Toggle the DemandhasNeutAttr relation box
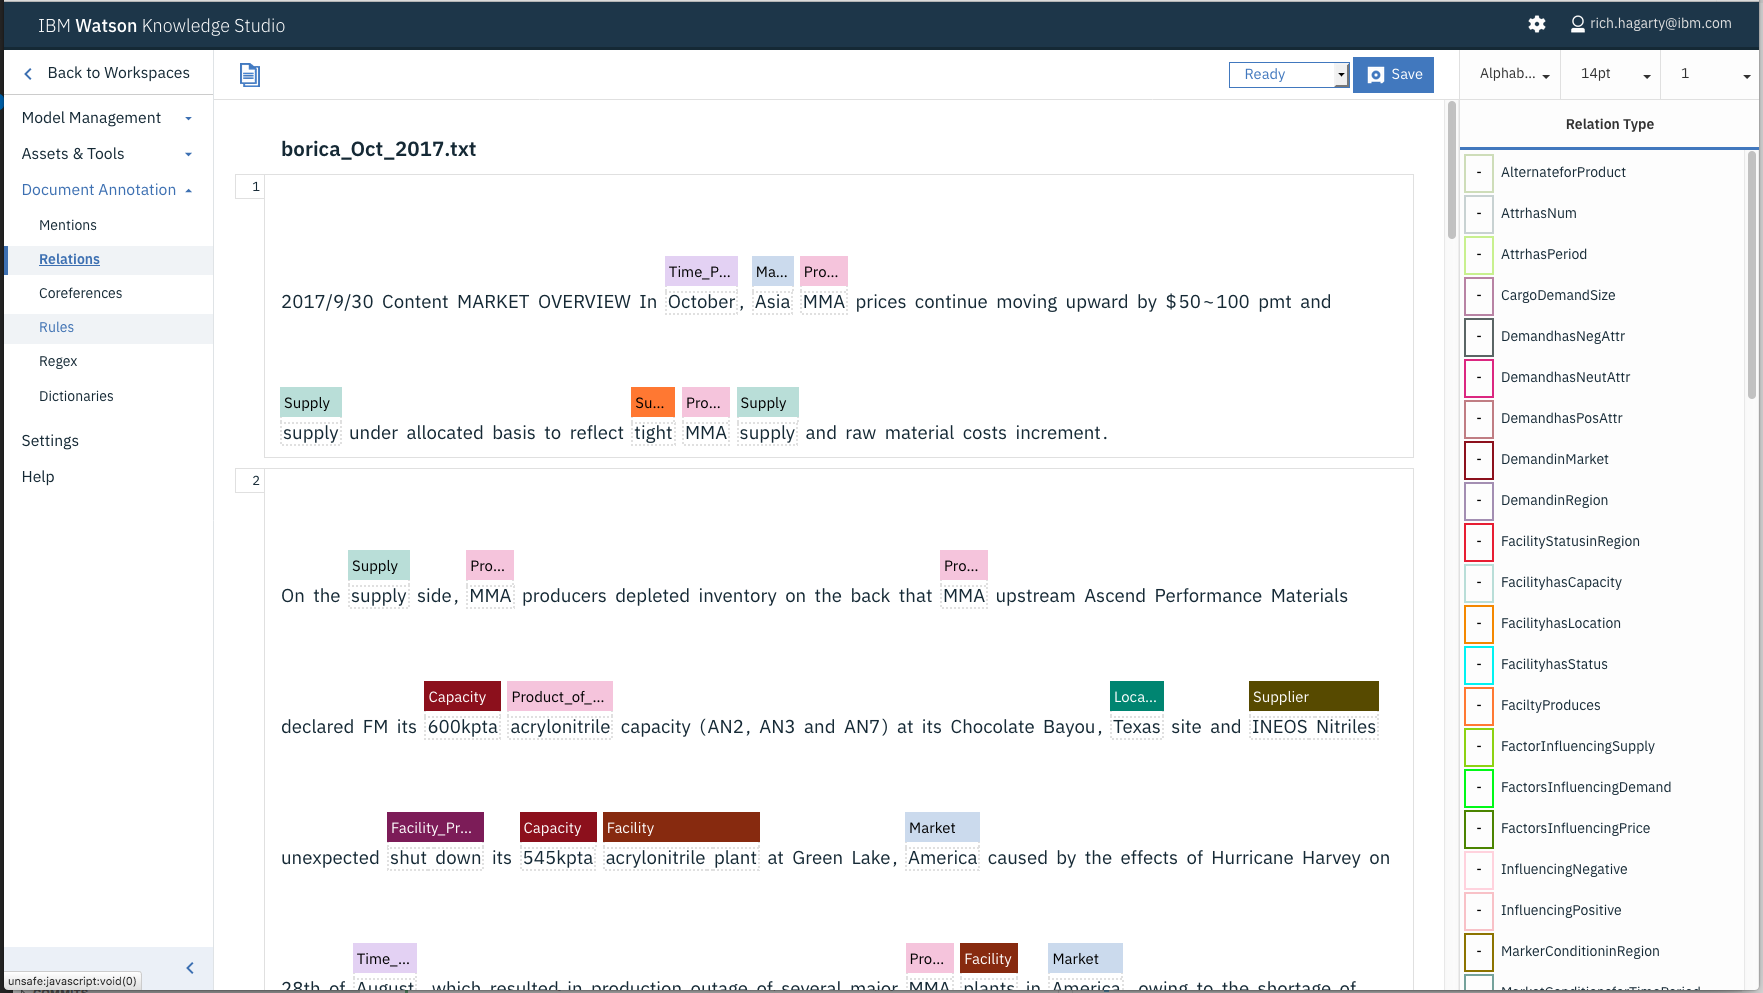This screenshot has height=993, width=1763. tap(1479, 378)
